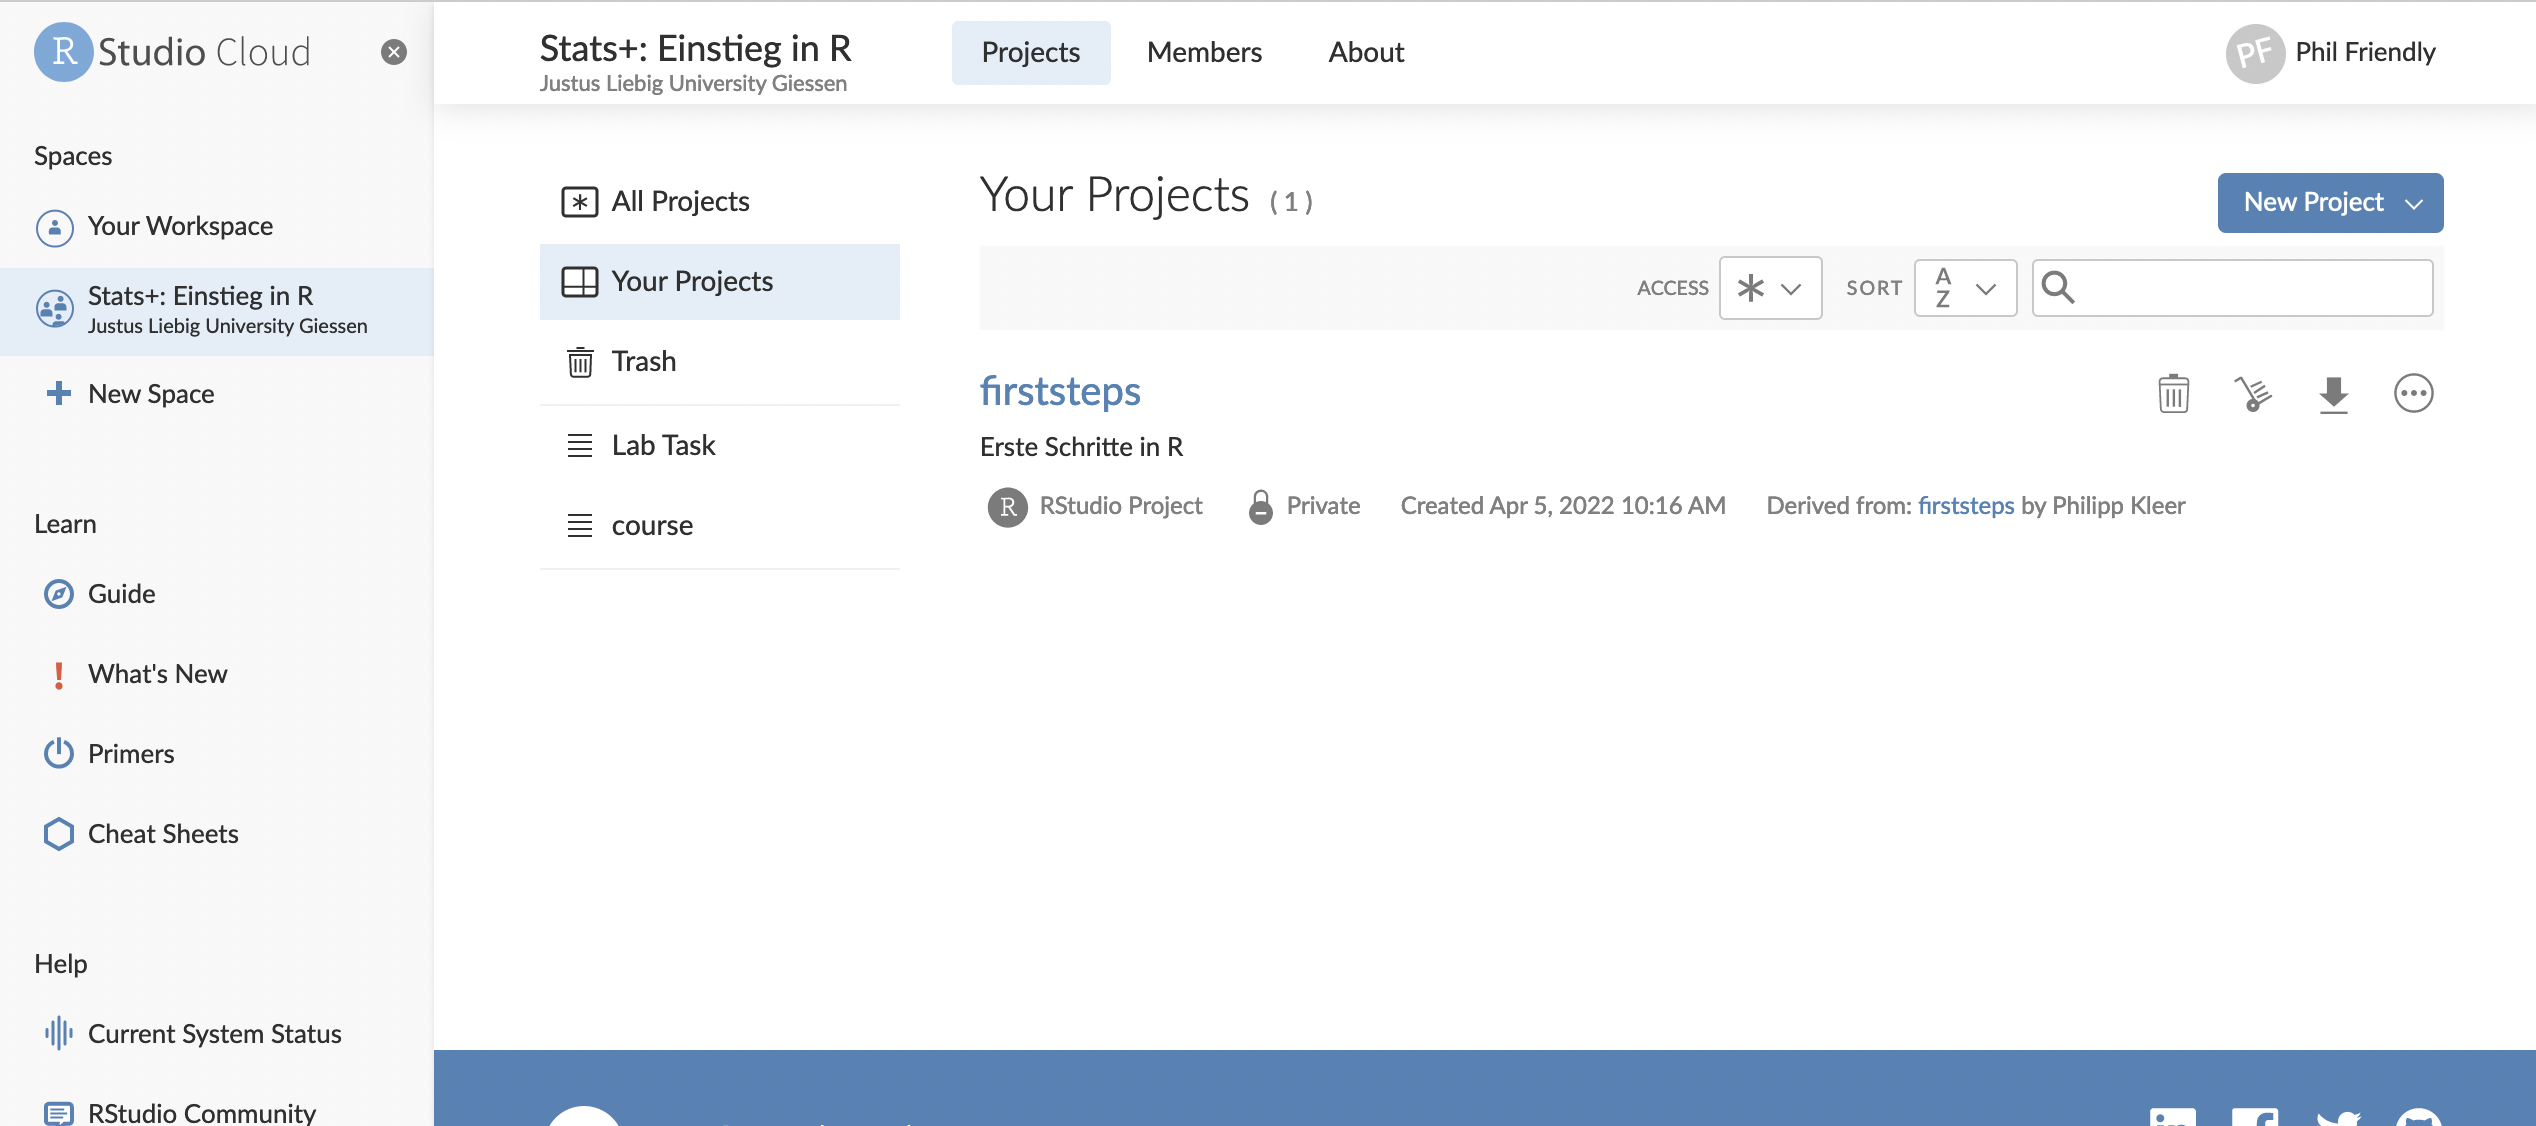Move firststeps project to trash
This screenshot has width=2536, height=1126.
click(x=2173, y=394)
